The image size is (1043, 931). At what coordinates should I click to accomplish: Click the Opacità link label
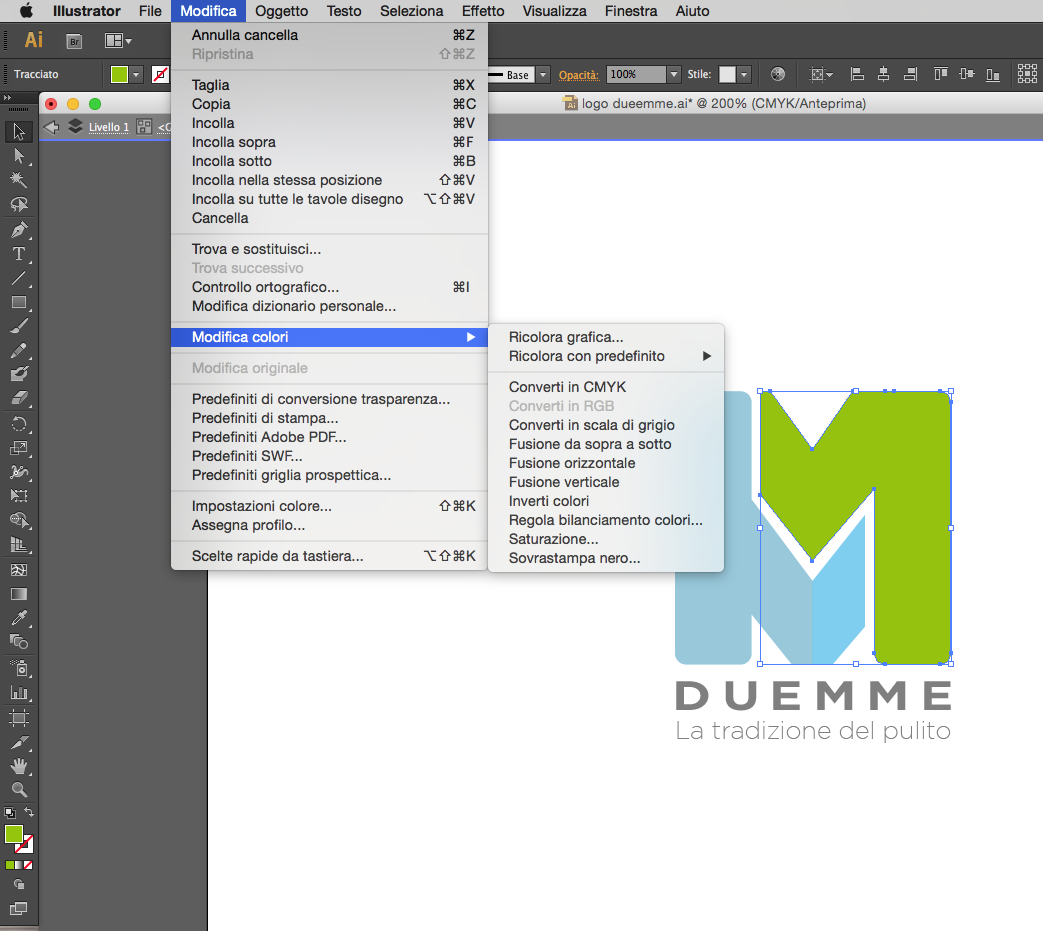(579, 74)
